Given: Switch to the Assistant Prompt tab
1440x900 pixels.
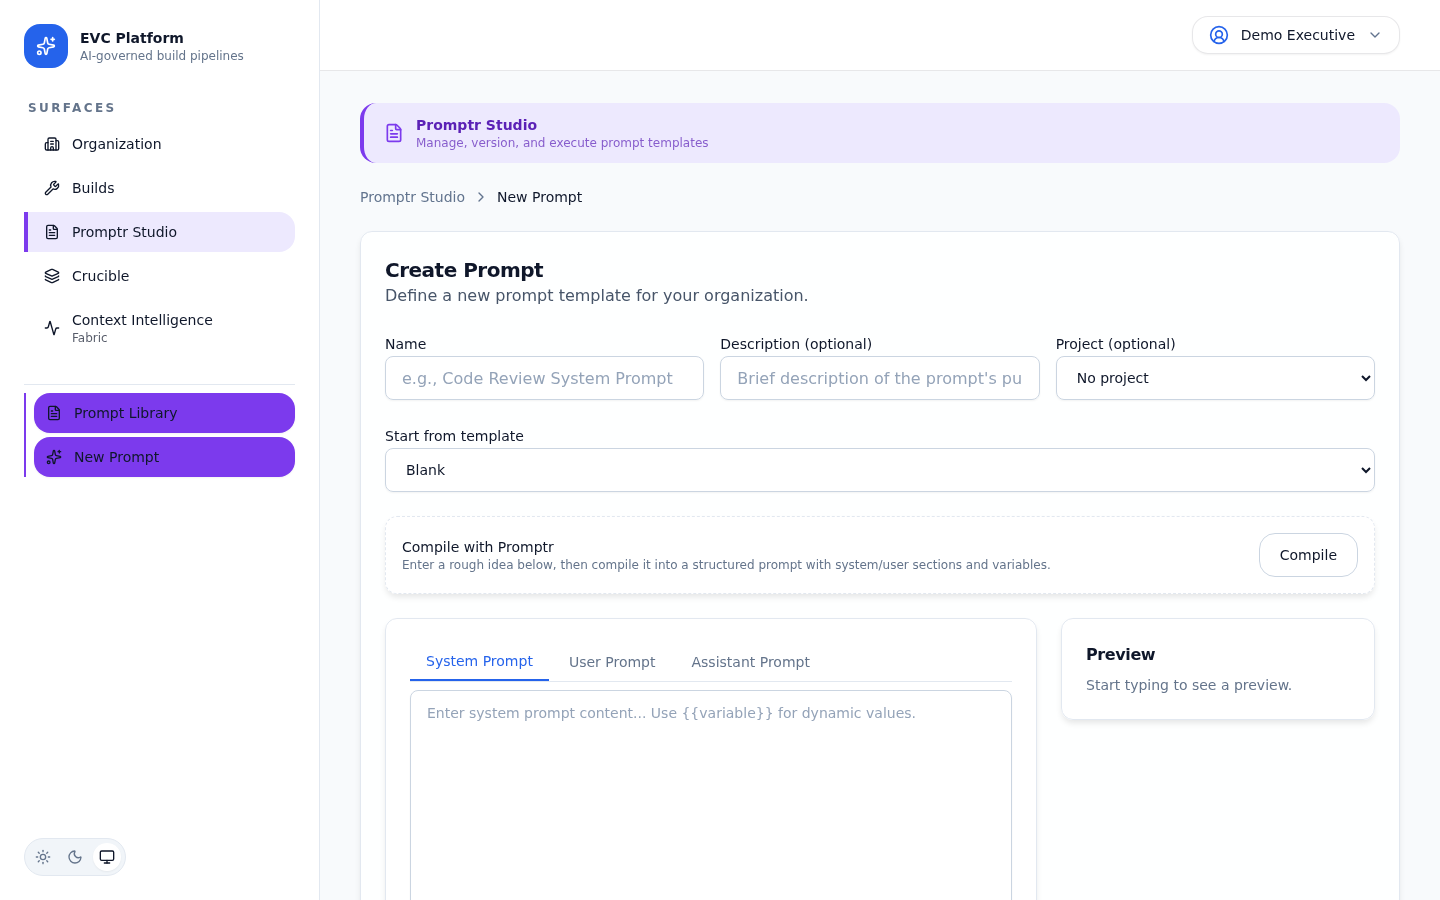Looking at the screenshot, I should click(750, 662).
